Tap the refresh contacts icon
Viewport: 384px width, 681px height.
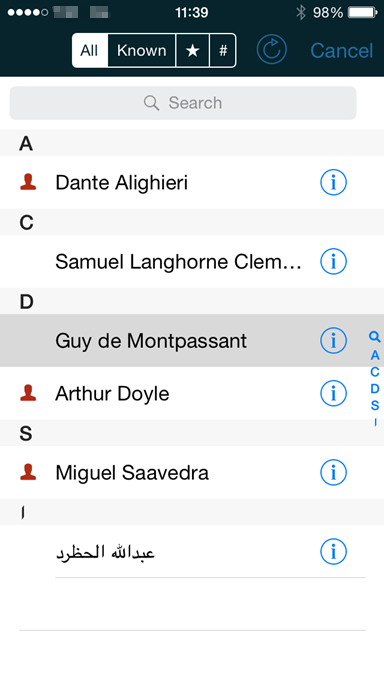(271, 50)
